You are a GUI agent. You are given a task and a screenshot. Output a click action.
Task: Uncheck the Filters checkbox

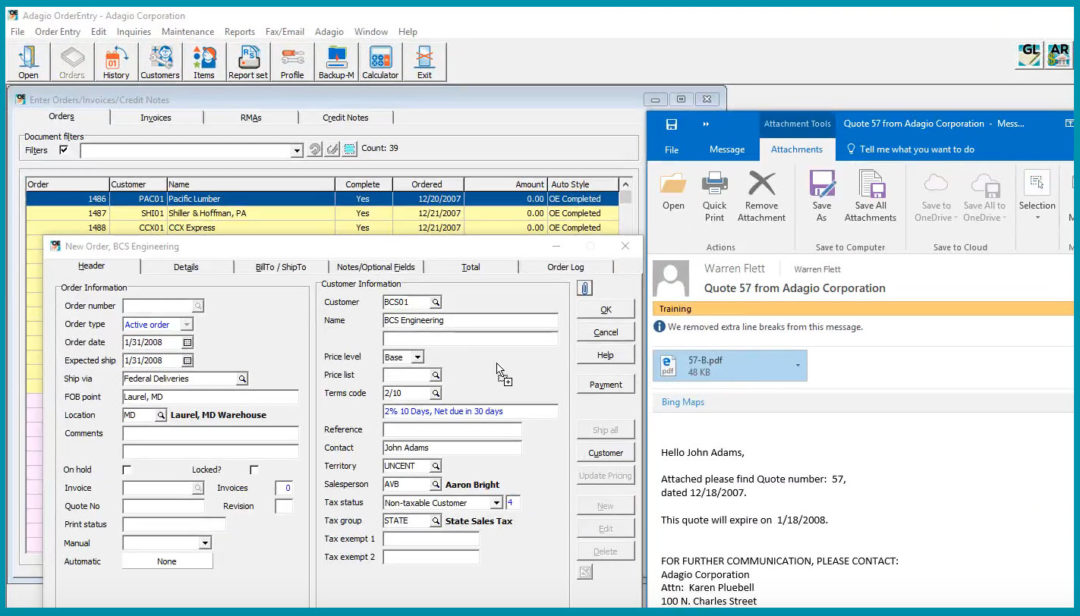64,149
